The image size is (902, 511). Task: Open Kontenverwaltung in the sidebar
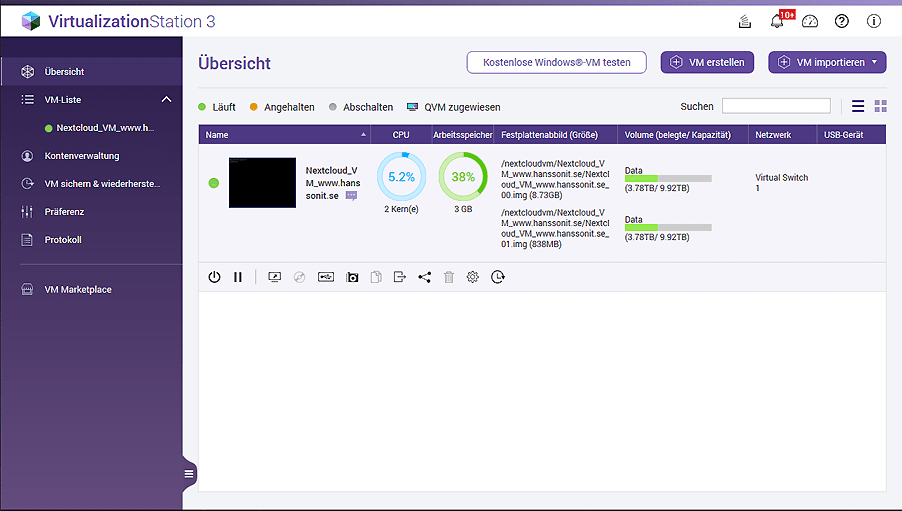coord(91,155)
